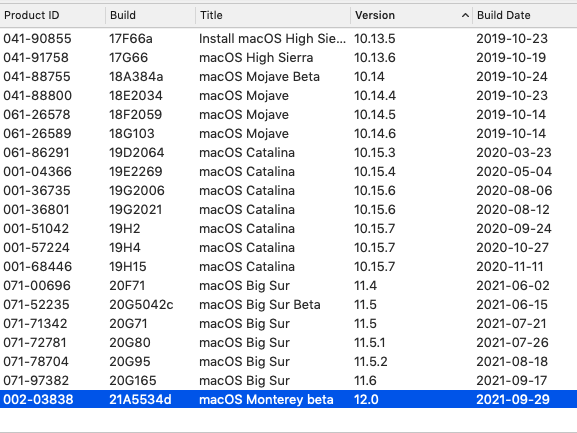Click version 10.15.3 cell

pyautogui.click(x=375, y=153)
